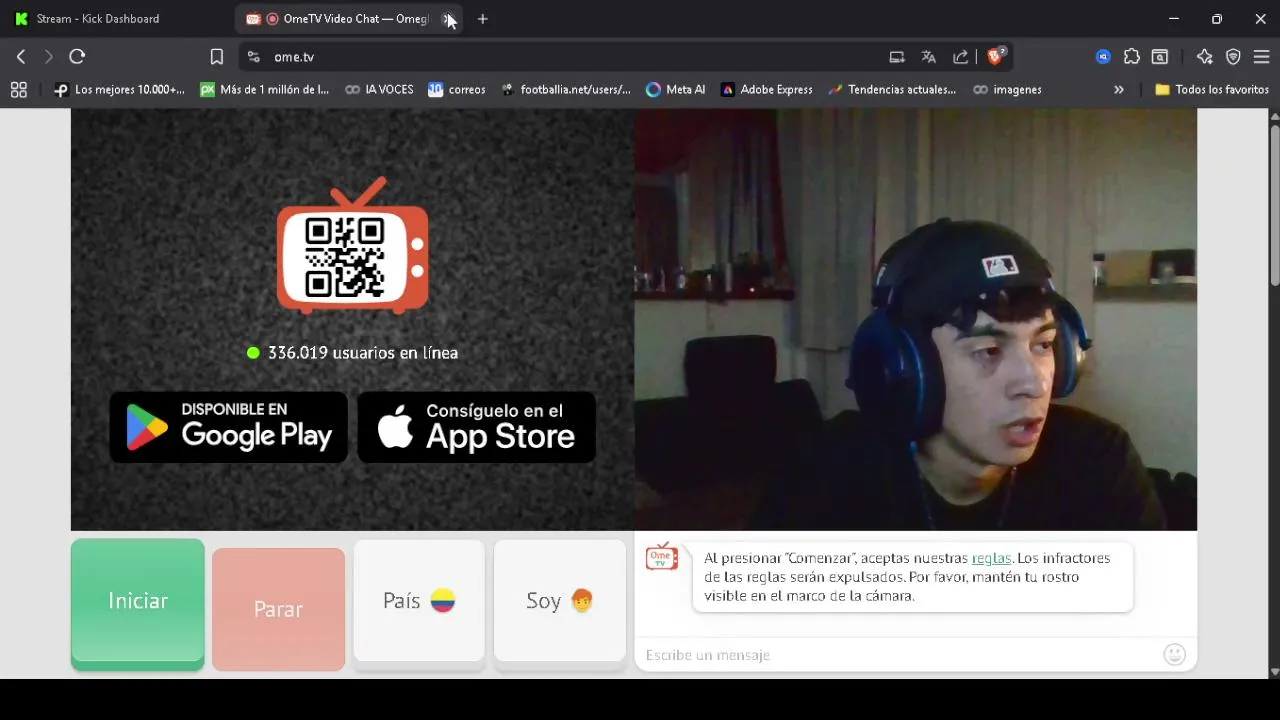The width and height of the screenshot is (1280, 720).
Task: Open the Meta AI bookmark
Action: (x=676, y=90)
